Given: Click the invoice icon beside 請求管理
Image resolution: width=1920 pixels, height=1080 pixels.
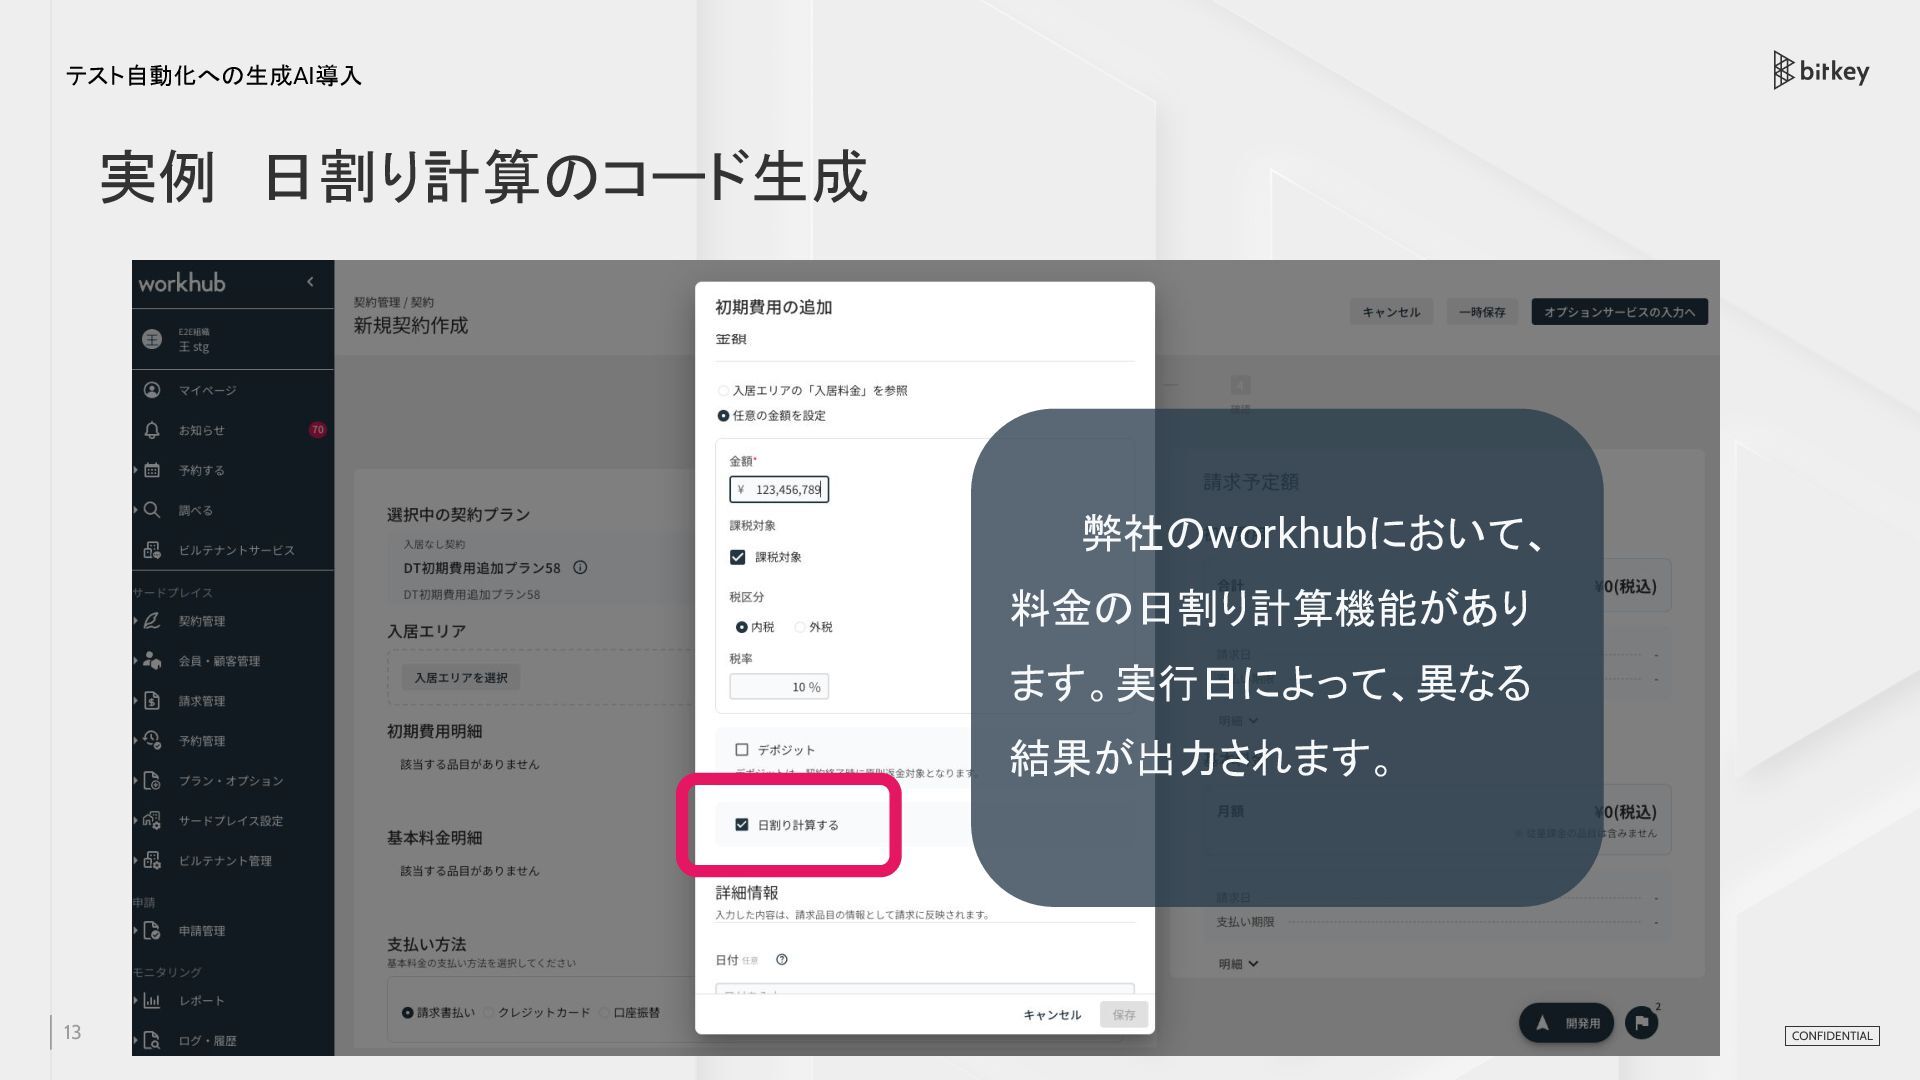Looking at the screenshot, I should coord(152,701).
